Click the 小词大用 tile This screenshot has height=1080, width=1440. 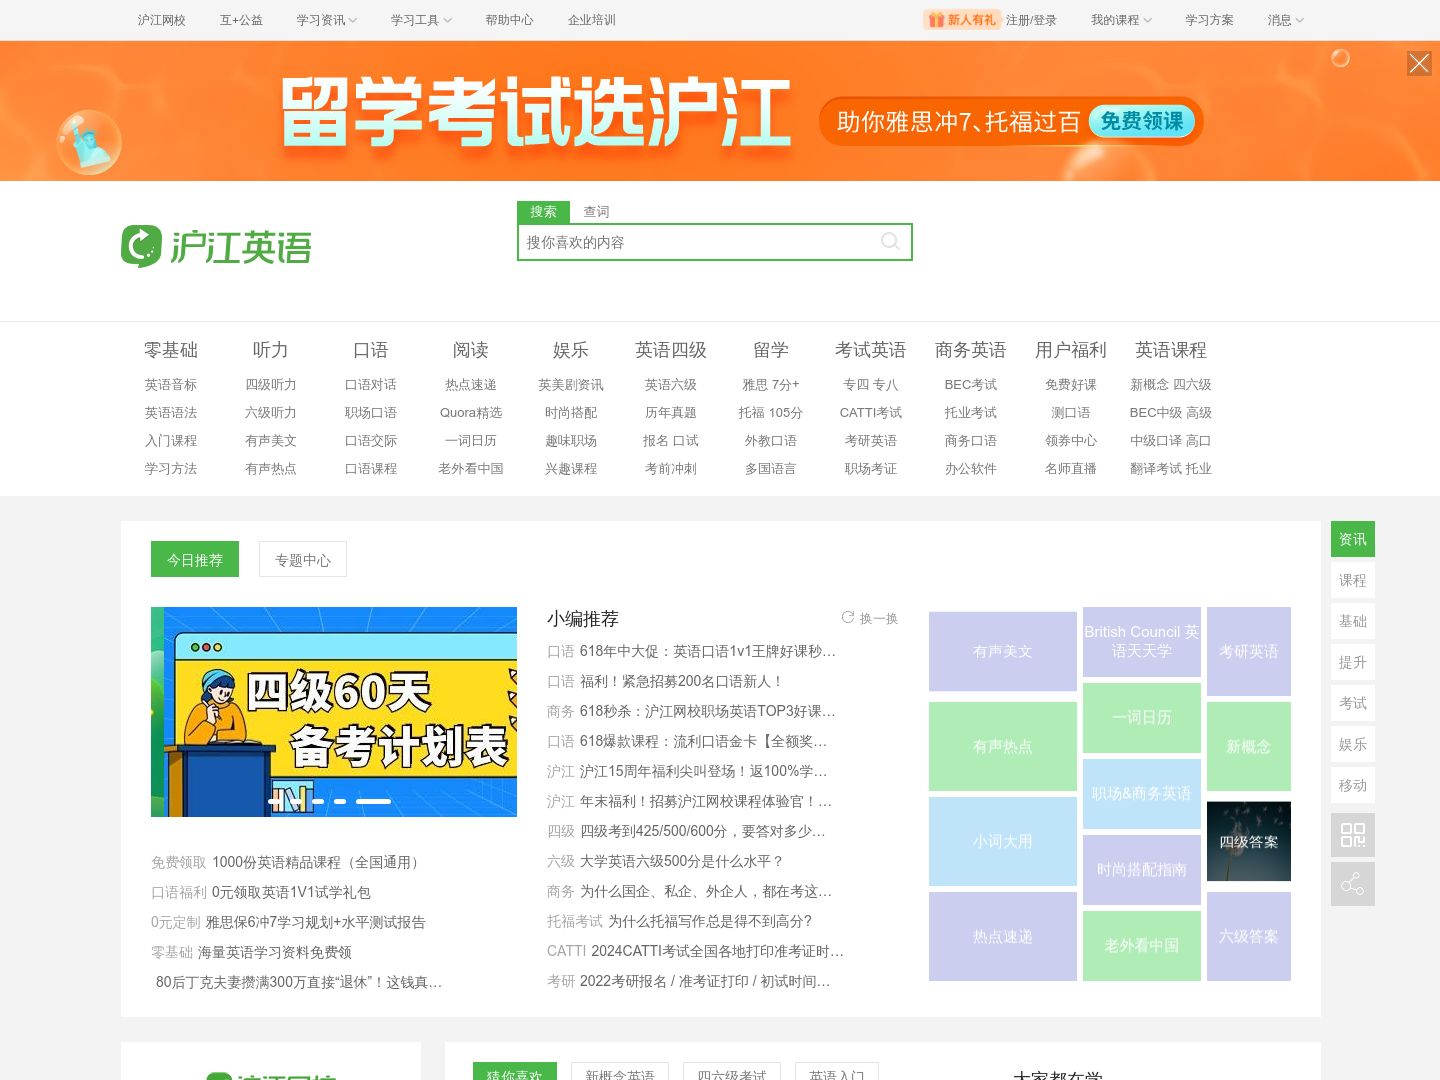[x=1003, y=841]
